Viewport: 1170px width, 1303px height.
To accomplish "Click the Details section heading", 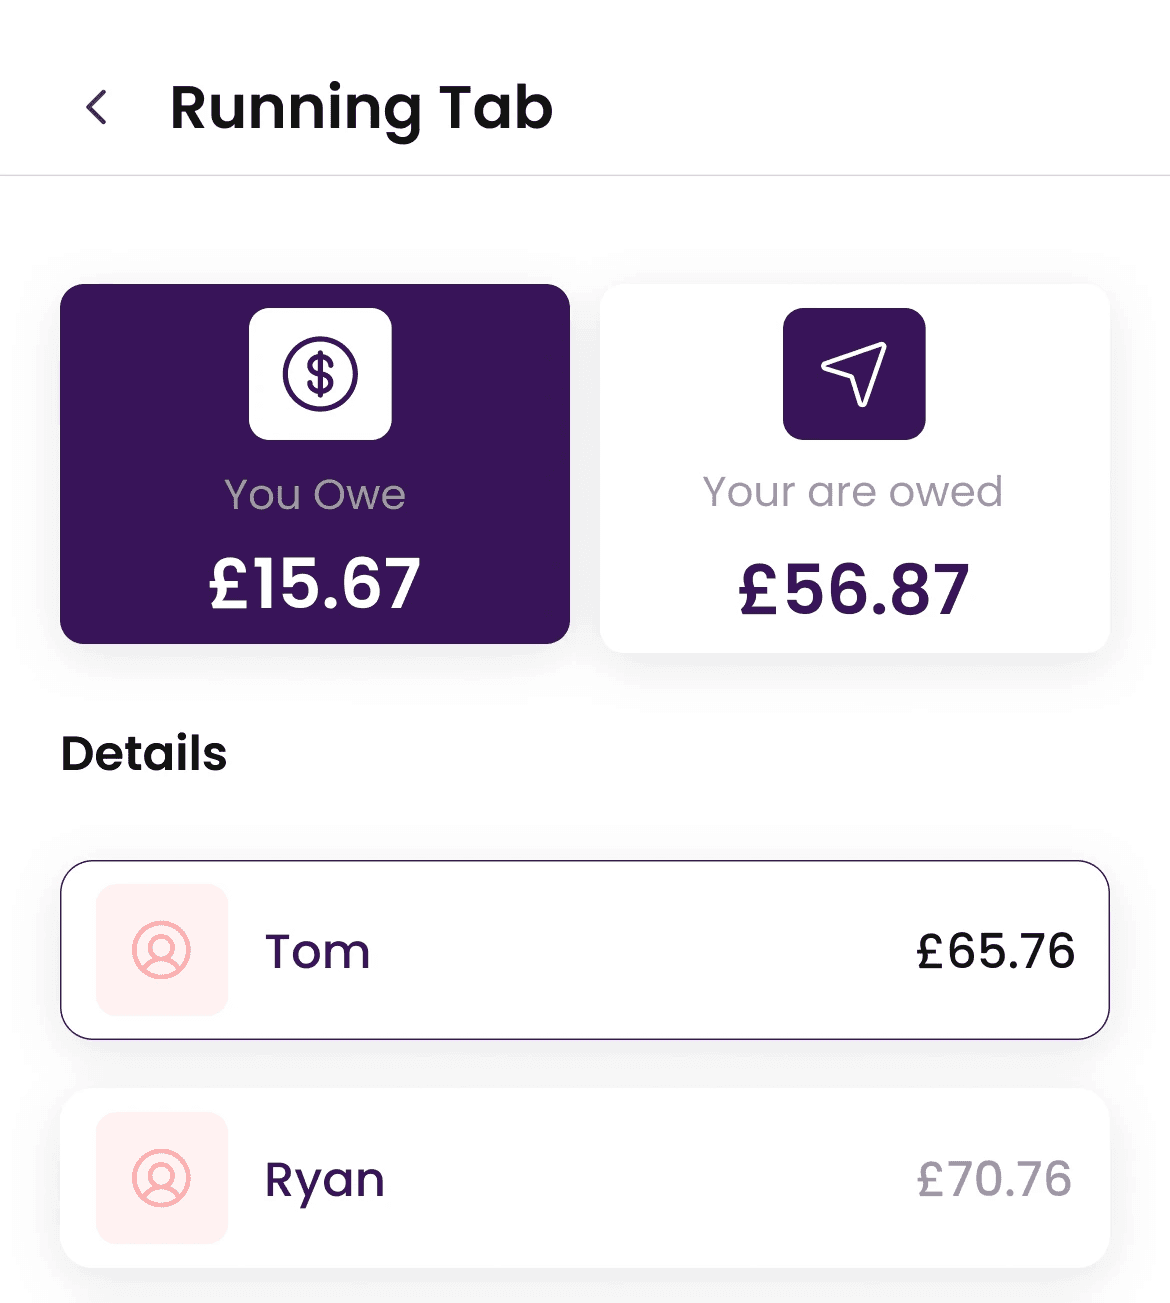I will 144,753.
